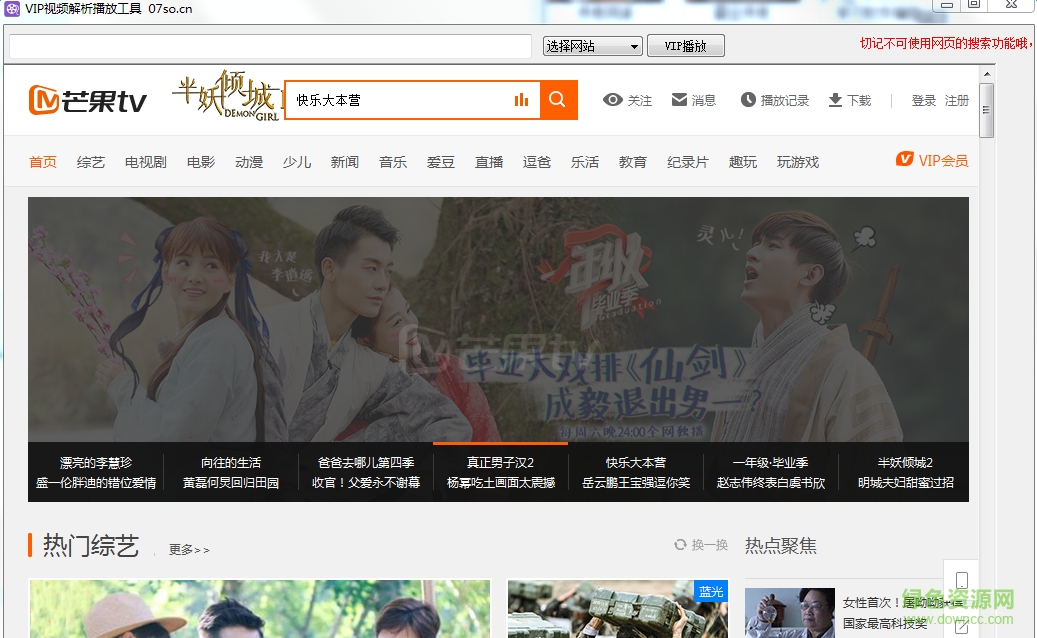Click the 换一换 refresh icon

point(680,545)
